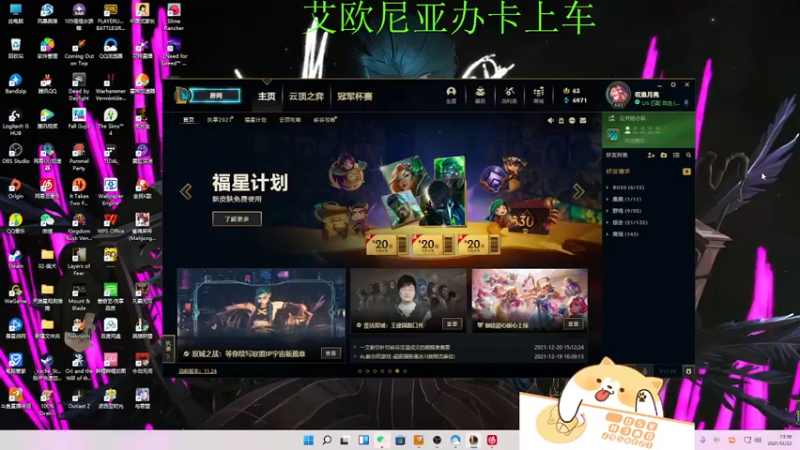Click the printer-like icon next to the speaker
800x450 pixels.
(x=561, y=120)
